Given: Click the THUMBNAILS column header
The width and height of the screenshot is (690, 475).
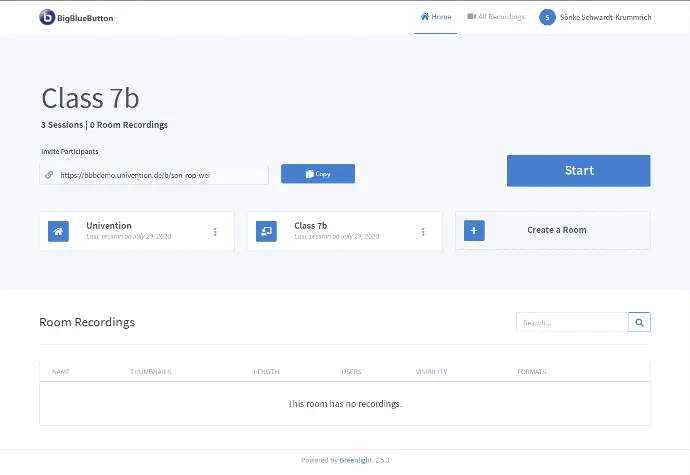Looking at the screenshot, I should click(150, 372).
